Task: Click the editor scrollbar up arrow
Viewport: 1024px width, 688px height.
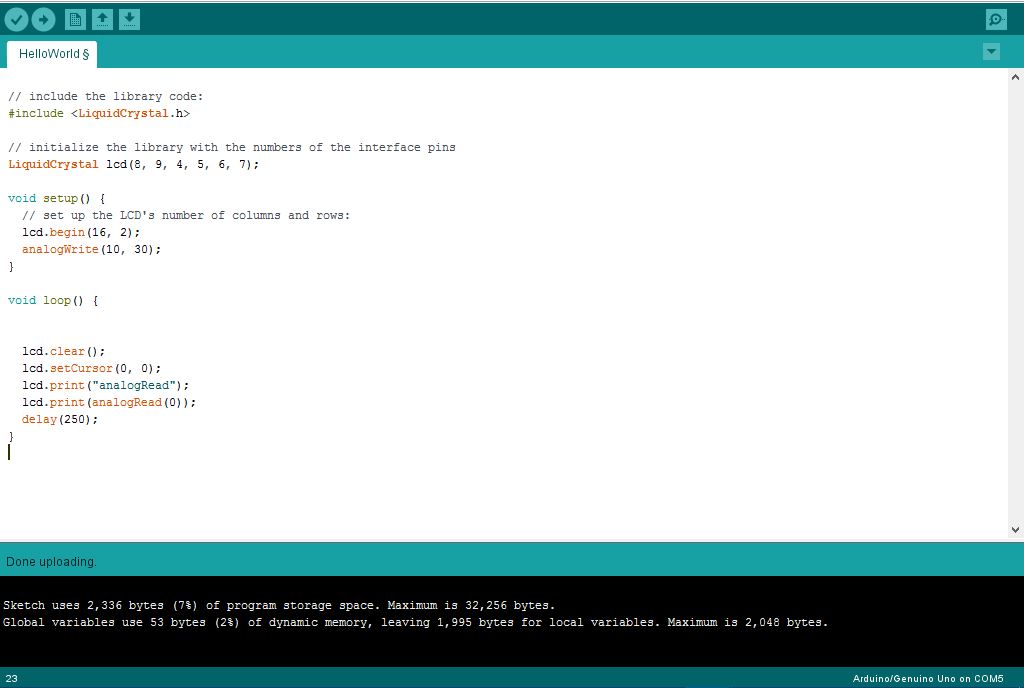Action: 1016,77
